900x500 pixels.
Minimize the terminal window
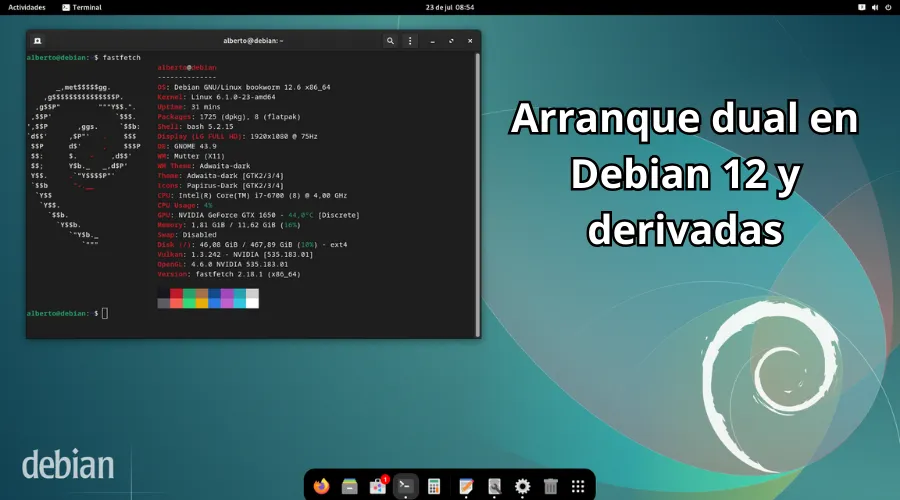pyautogui.click(x=433, y=41)
